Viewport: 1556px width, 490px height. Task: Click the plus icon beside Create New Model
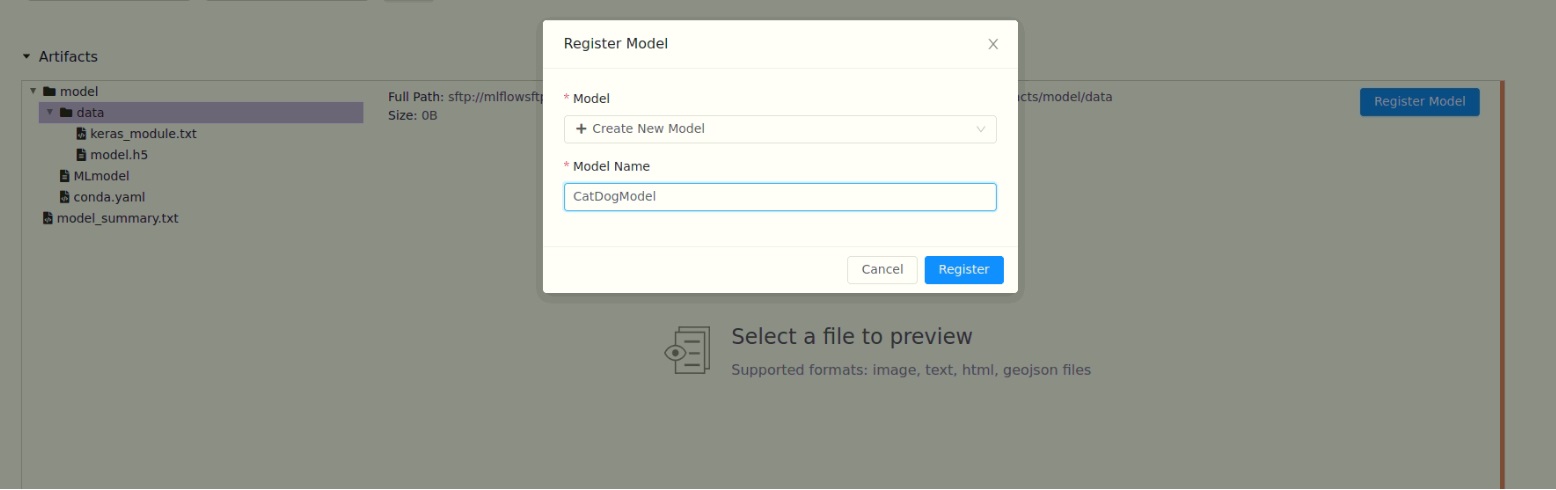tap(581, 129)
